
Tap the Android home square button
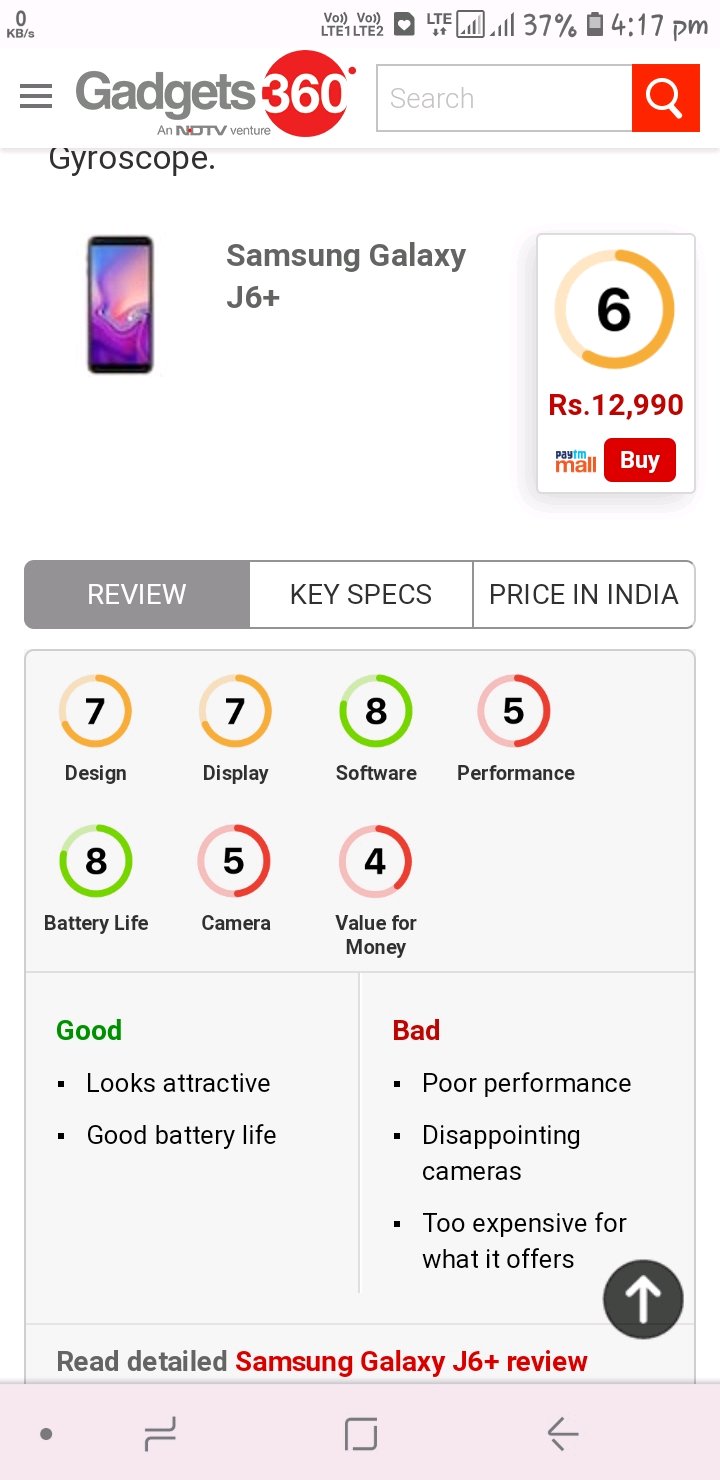tap(361, 1434)
